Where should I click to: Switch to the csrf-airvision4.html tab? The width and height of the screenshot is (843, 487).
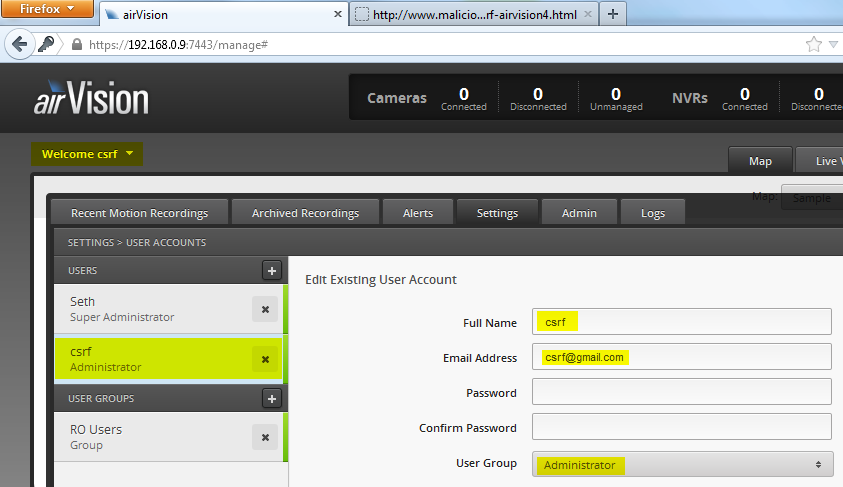[474, 14]
